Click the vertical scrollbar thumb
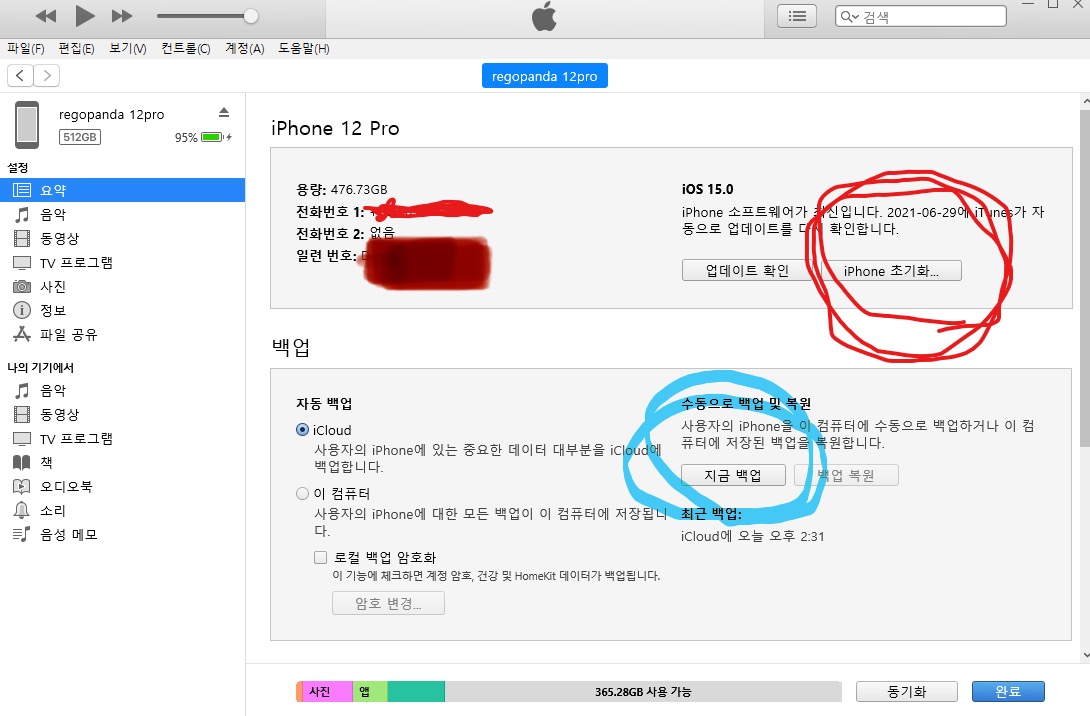1090x716 pixels. (x=1085, y=278)
